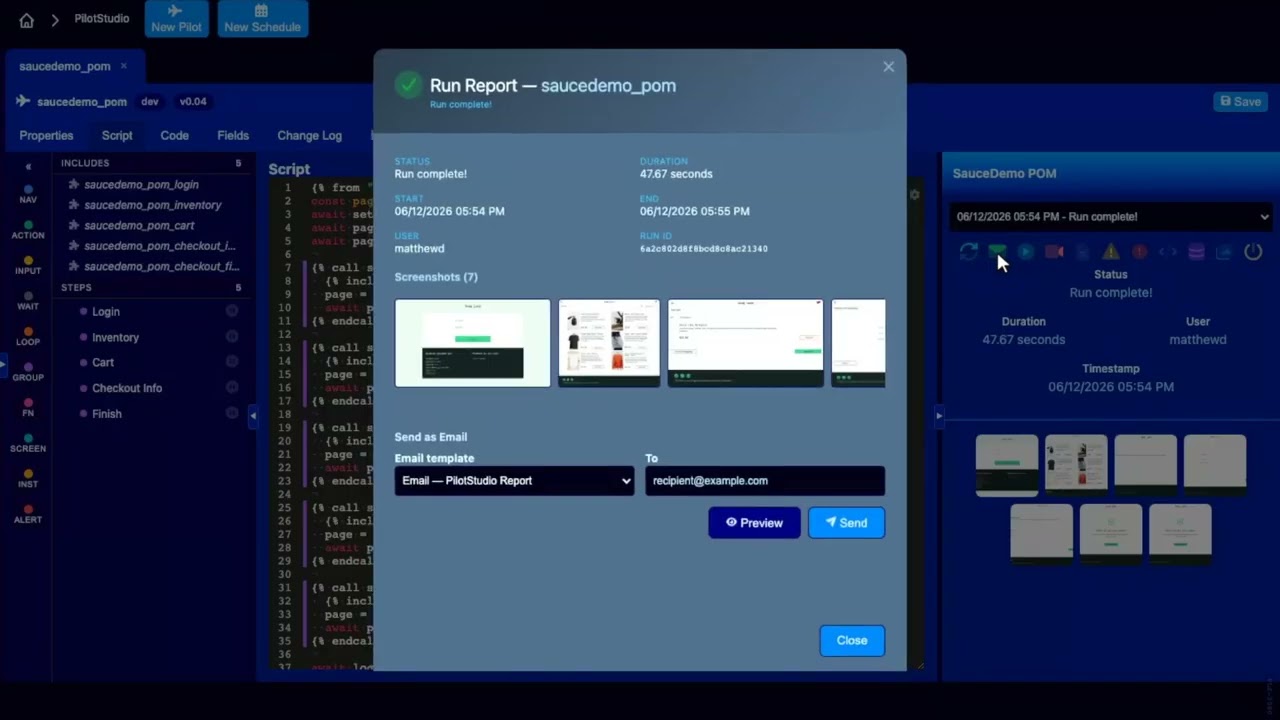
Task: Collapse the SauceDemo POM panel via right arrow
Action: click(938, 415)
